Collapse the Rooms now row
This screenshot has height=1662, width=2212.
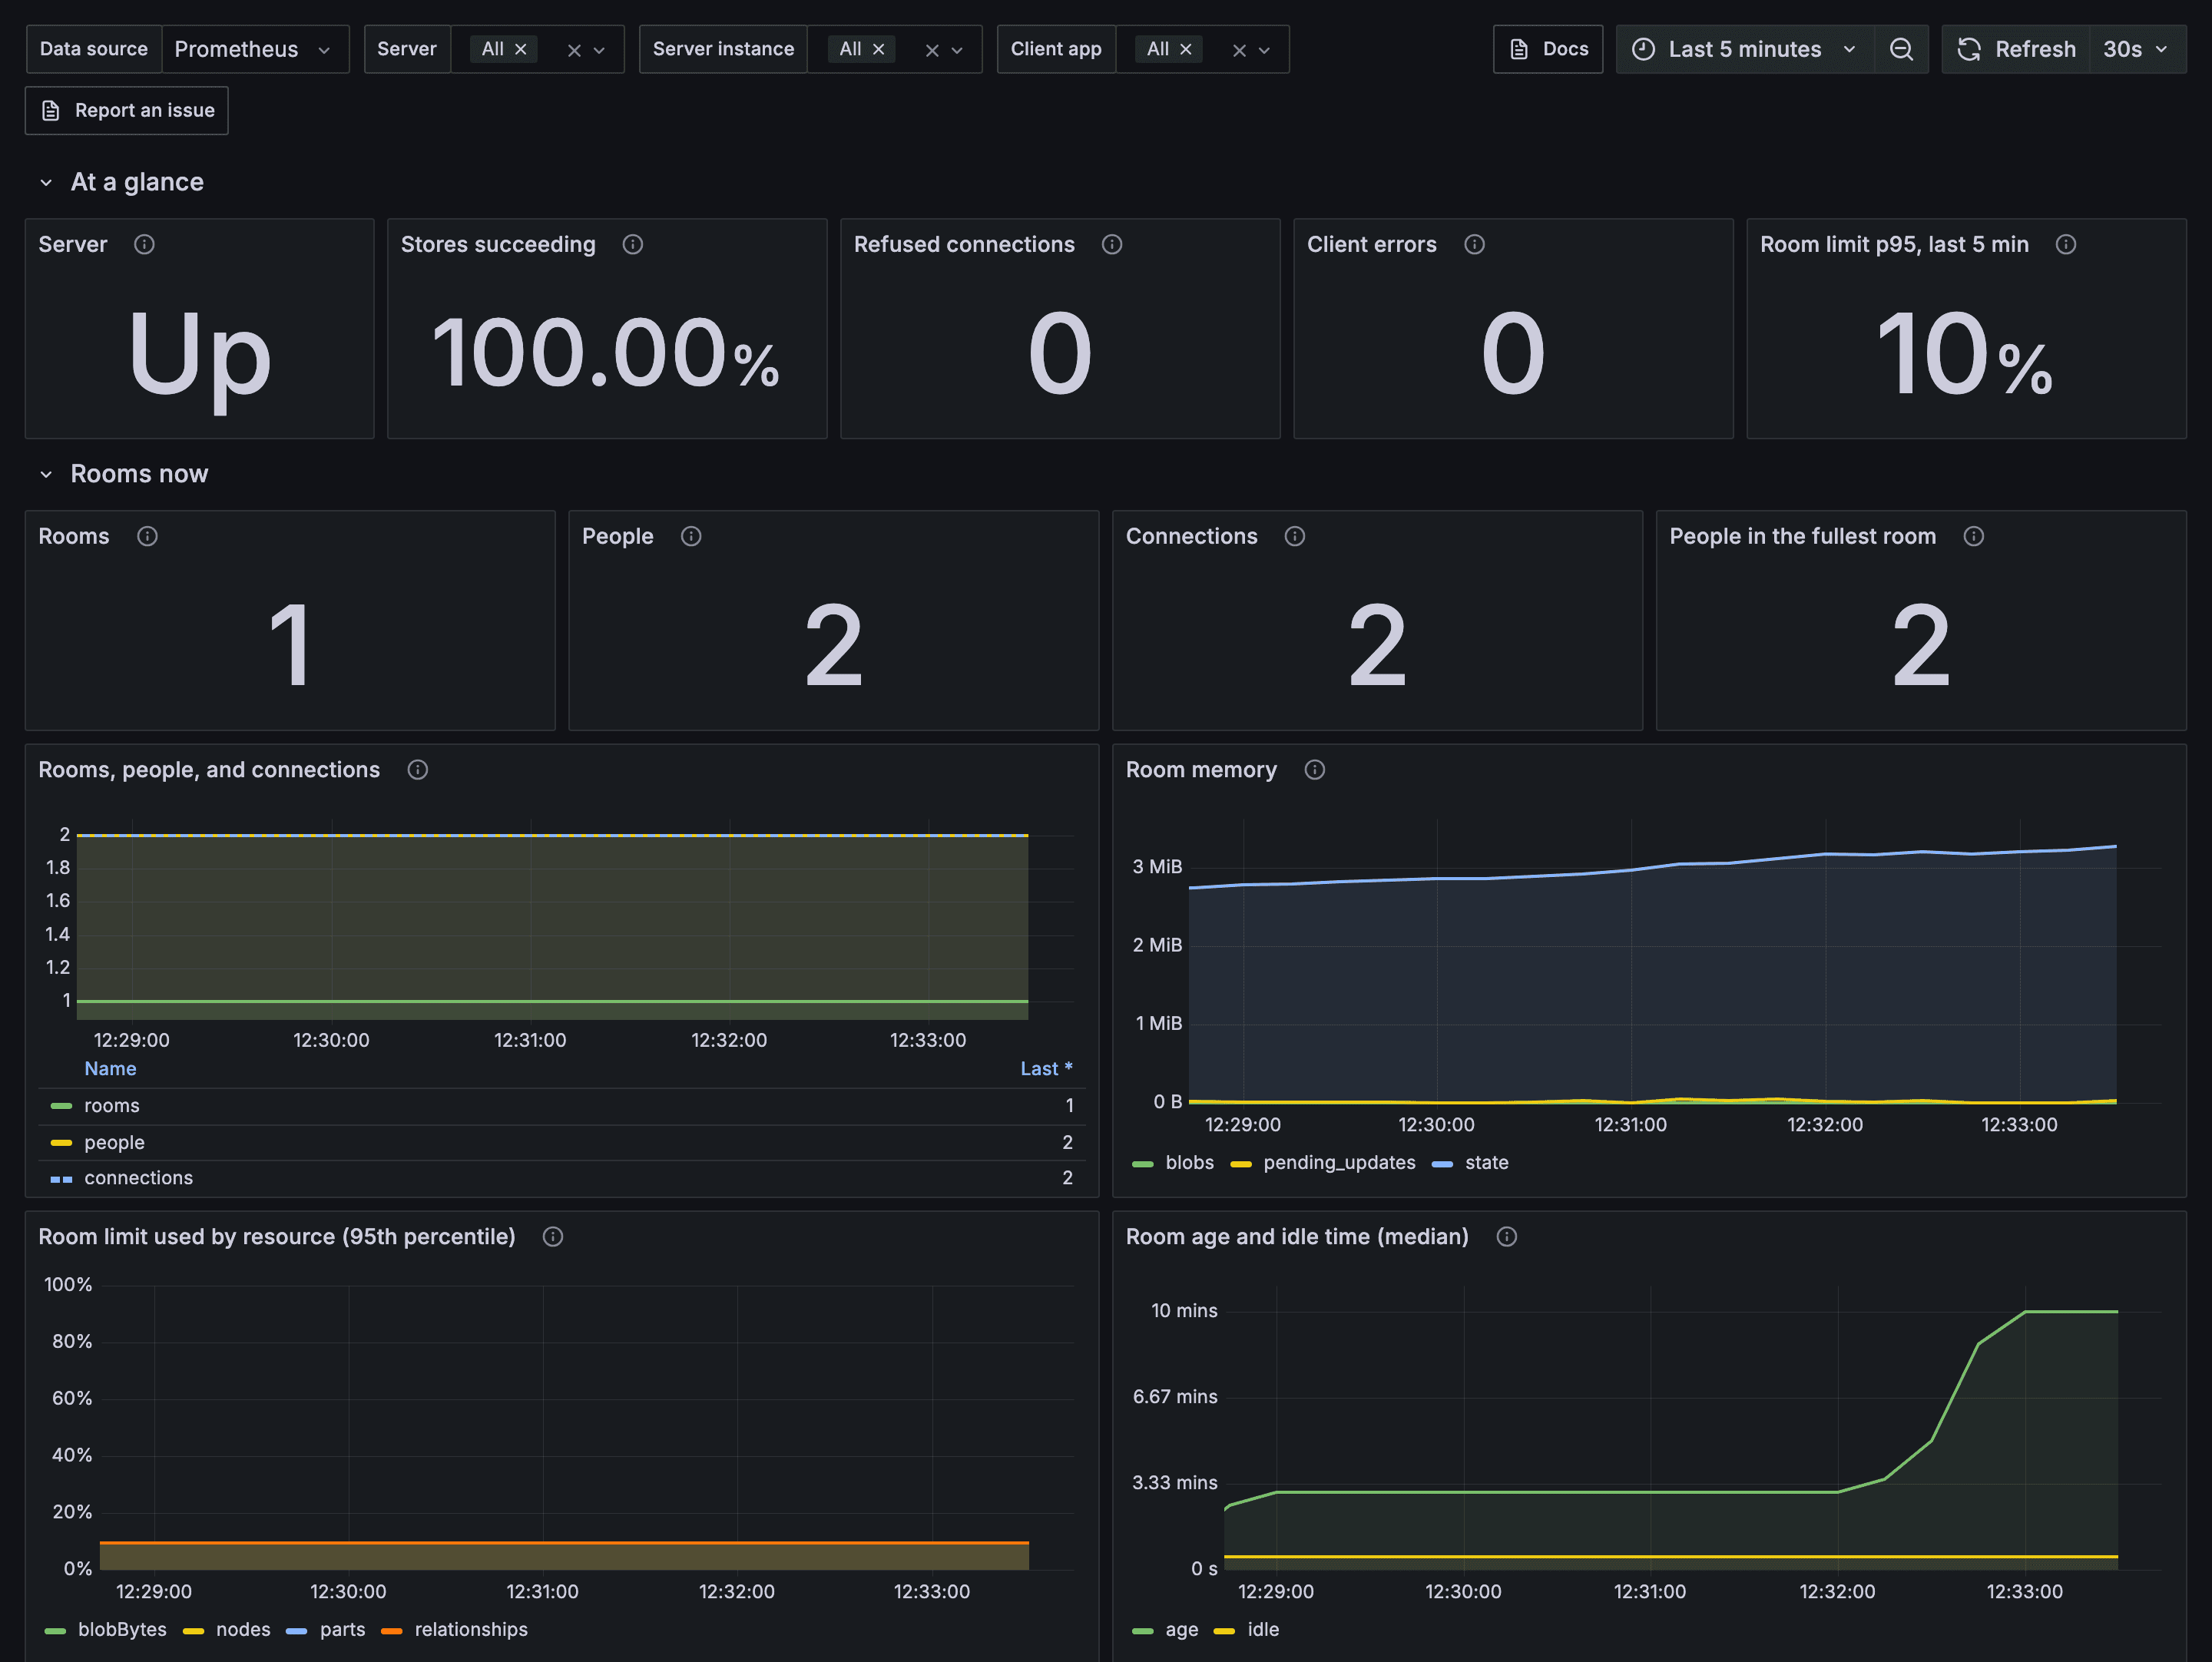point(46,474)
